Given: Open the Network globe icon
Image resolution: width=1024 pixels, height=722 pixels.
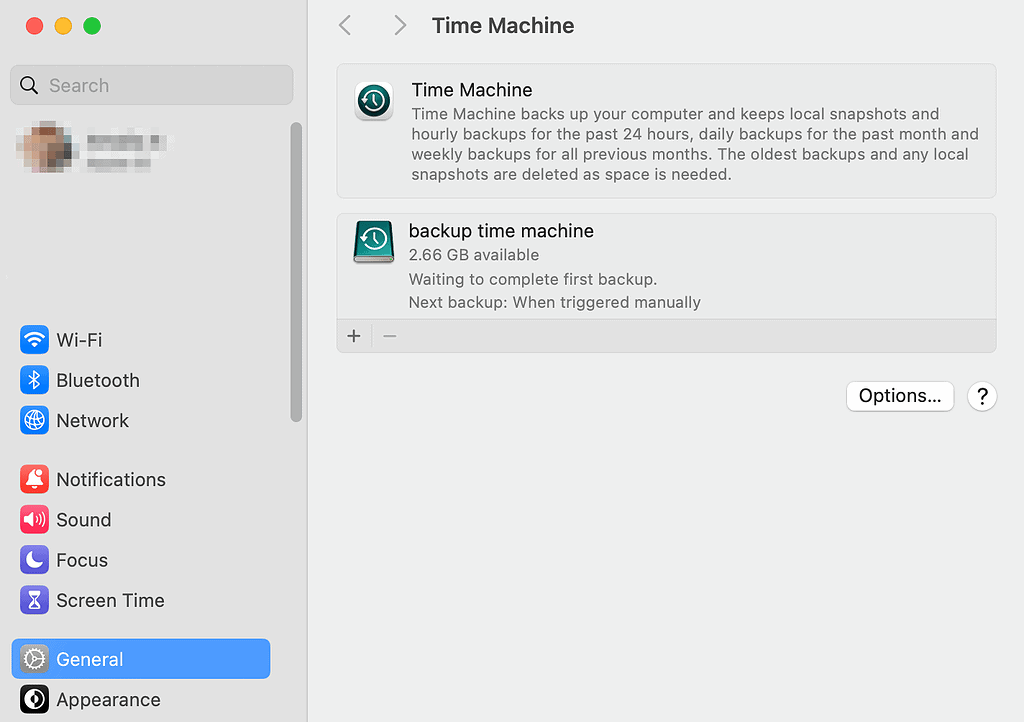Looking at the screenshot, I should tap(34, 420).
